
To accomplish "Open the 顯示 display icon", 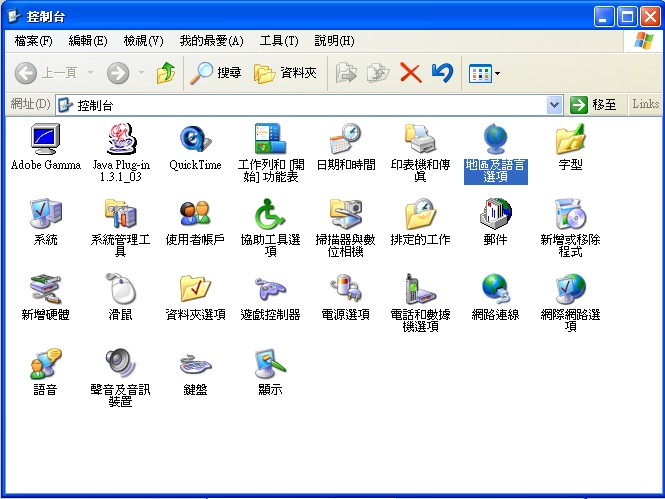I will 270,364.
